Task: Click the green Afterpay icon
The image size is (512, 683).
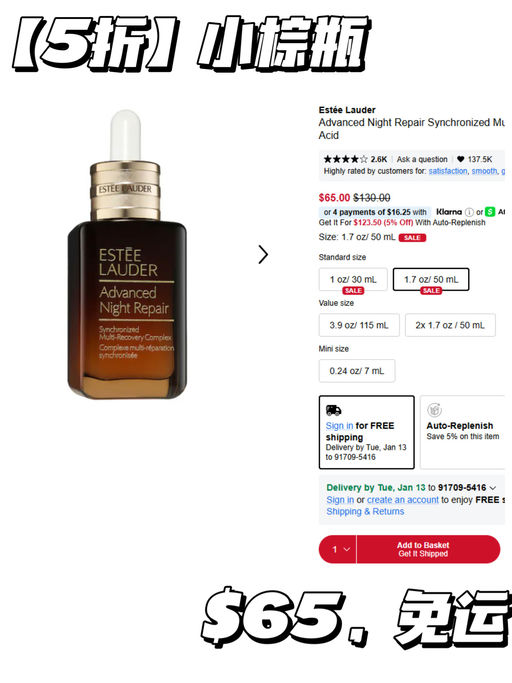Action: point(490,212)
